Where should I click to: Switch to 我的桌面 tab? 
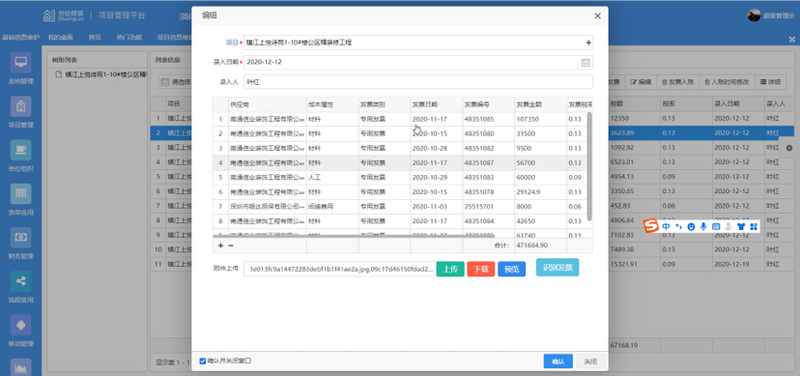coord(60,37)
